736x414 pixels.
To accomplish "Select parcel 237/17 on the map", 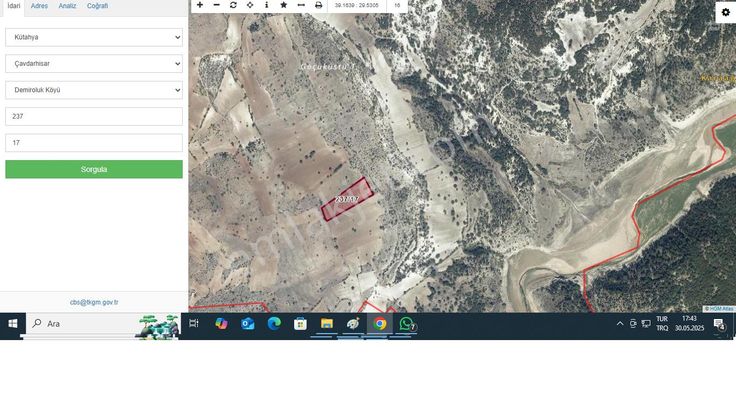I will coord(347,199).
